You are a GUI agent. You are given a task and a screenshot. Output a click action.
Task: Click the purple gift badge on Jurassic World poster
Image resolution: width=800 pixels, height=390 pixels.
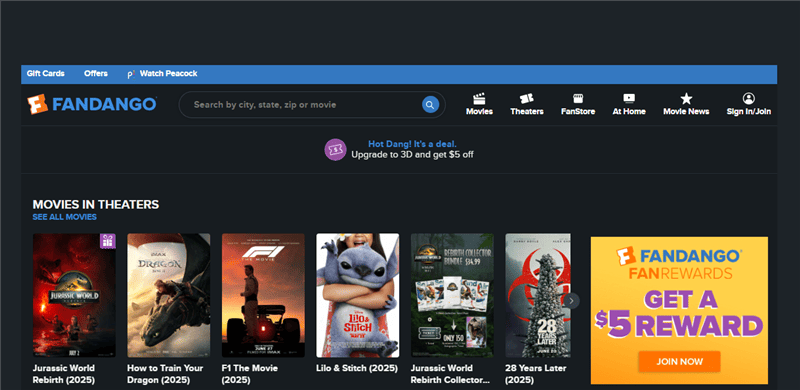107,241
